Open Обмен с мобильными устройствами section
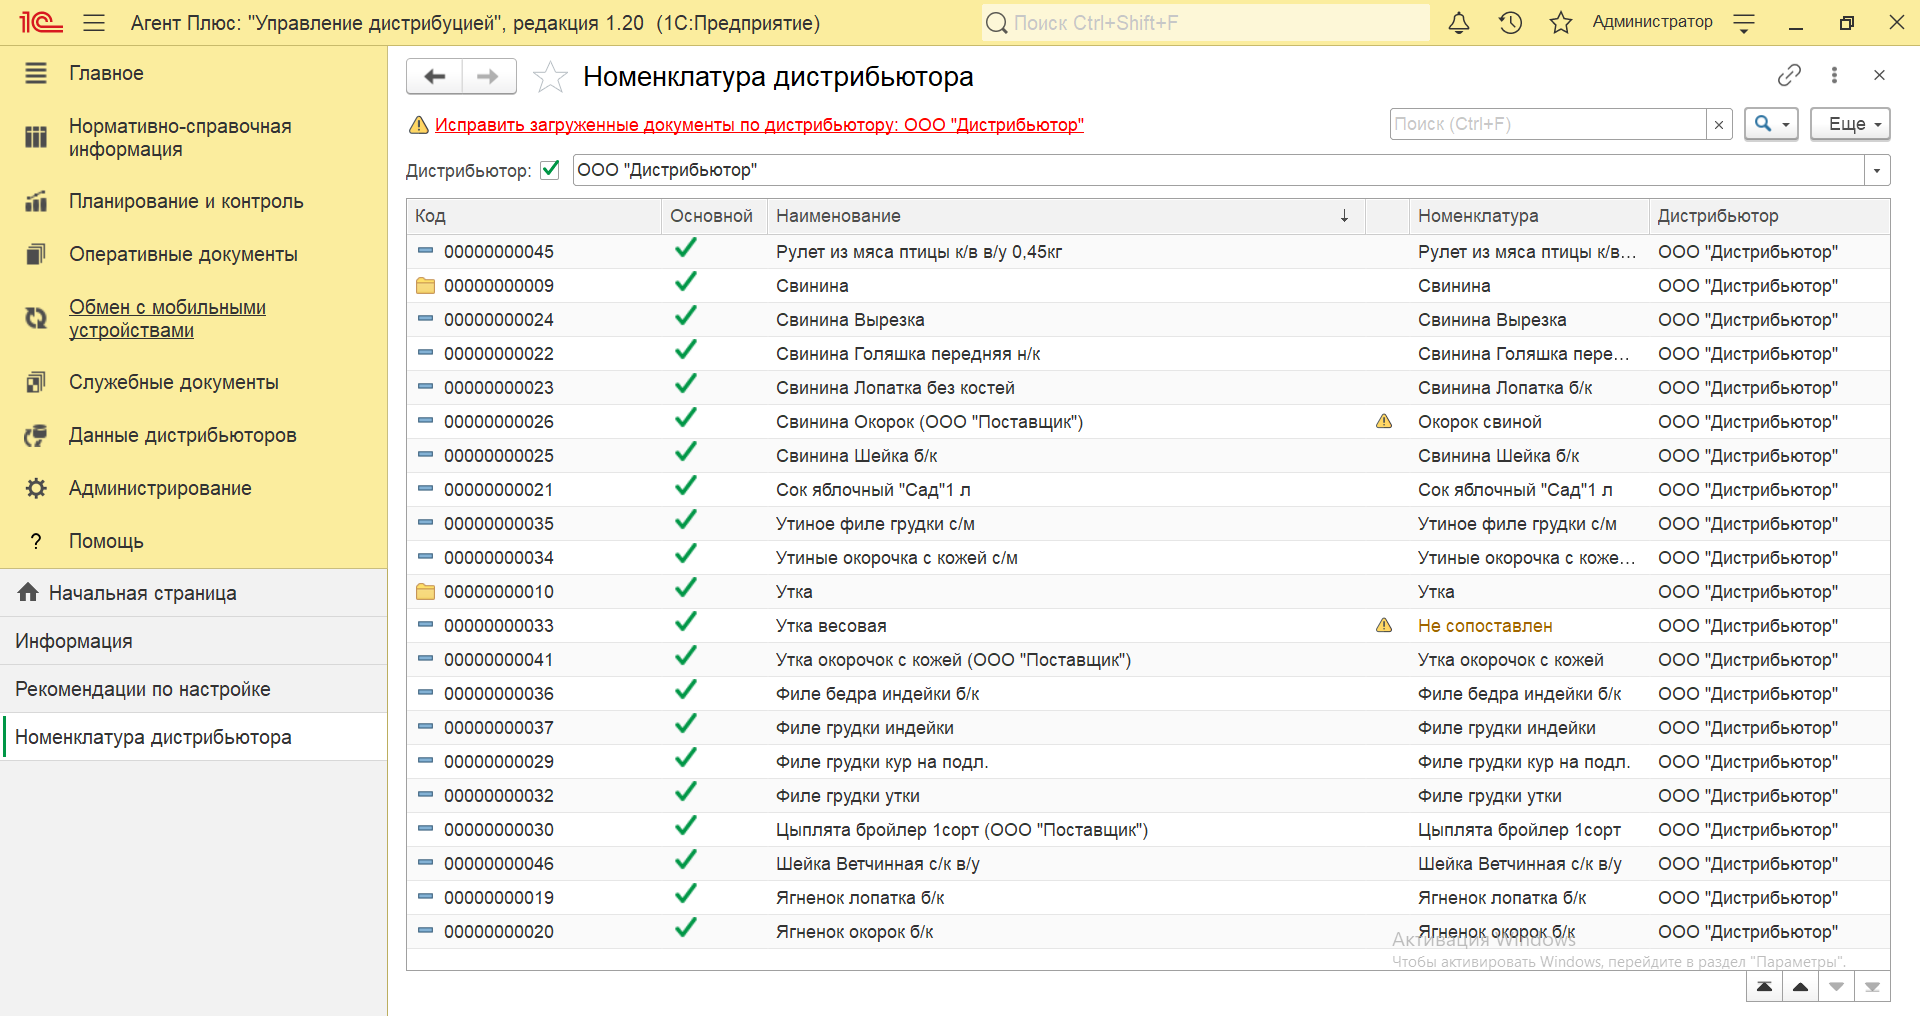 click(x=167, y=318)
